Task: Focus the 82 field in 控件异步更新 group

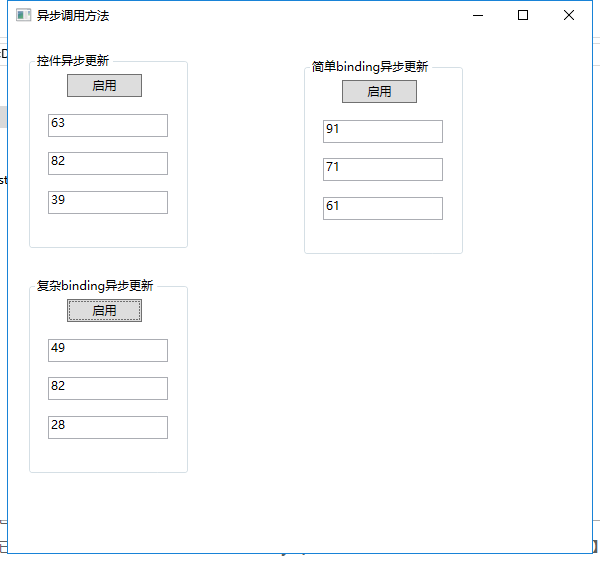Action: pyautogui.click(x=107, y=163)
